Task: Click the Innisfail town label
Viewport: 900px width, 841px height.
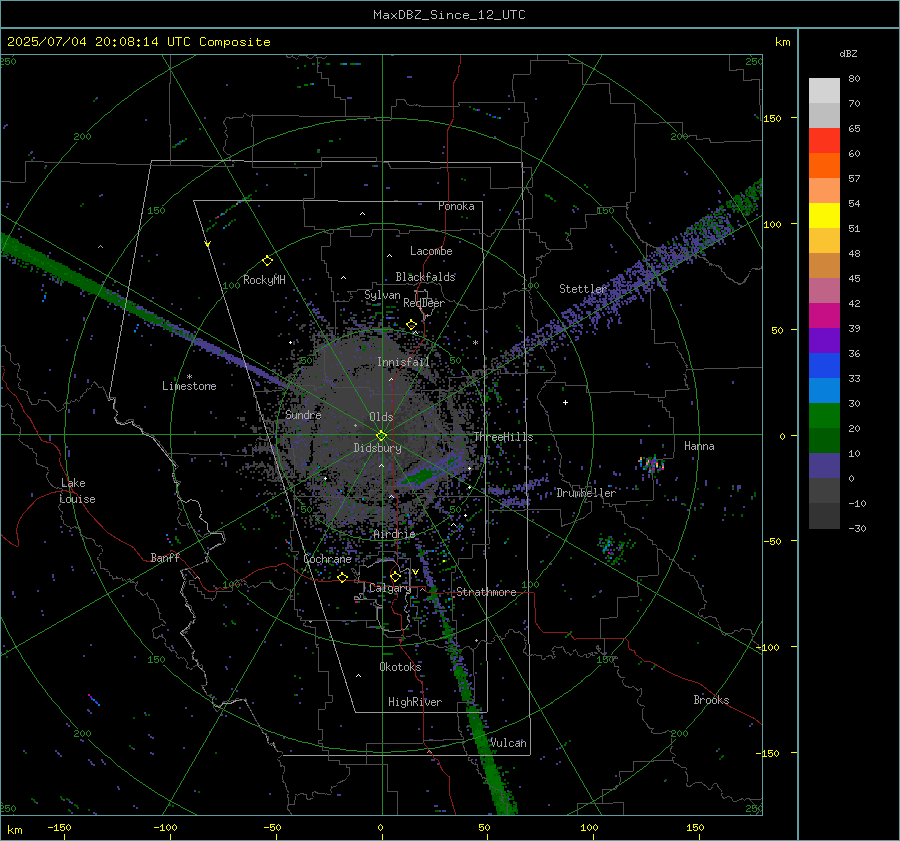Action: pos(403,362)
